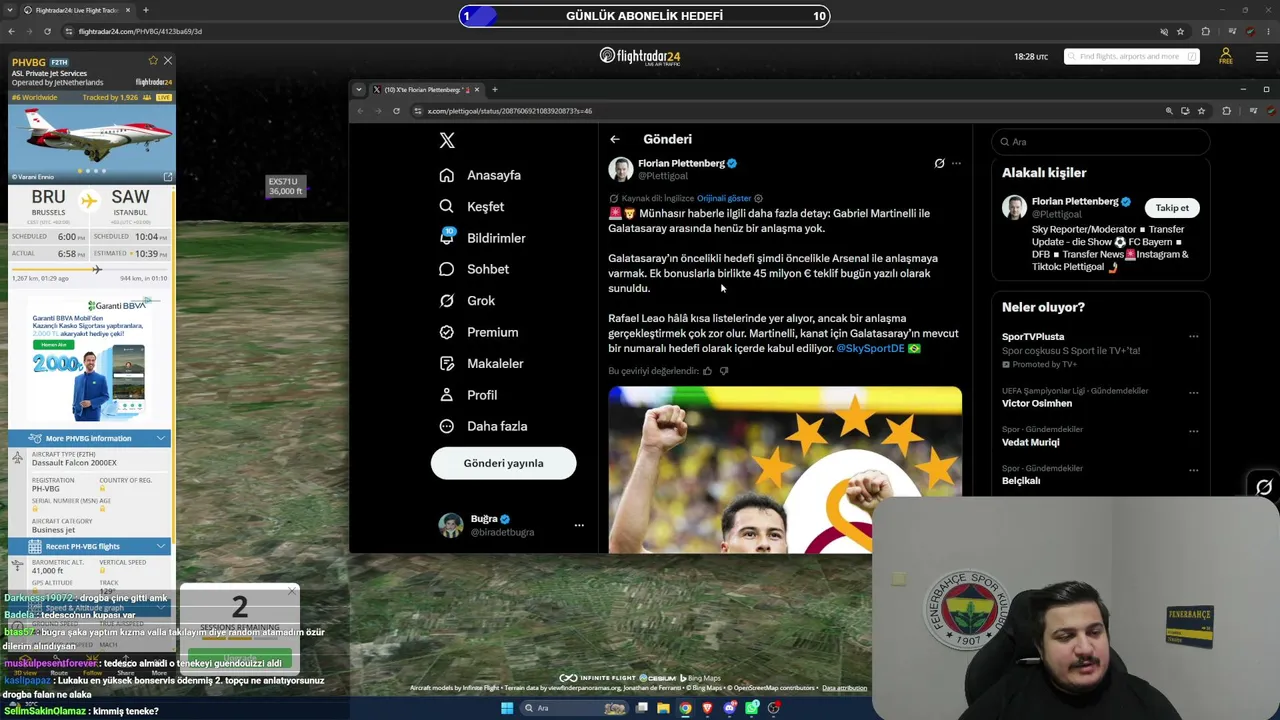Click the EXS71U flight label on the map

point(285,186)
